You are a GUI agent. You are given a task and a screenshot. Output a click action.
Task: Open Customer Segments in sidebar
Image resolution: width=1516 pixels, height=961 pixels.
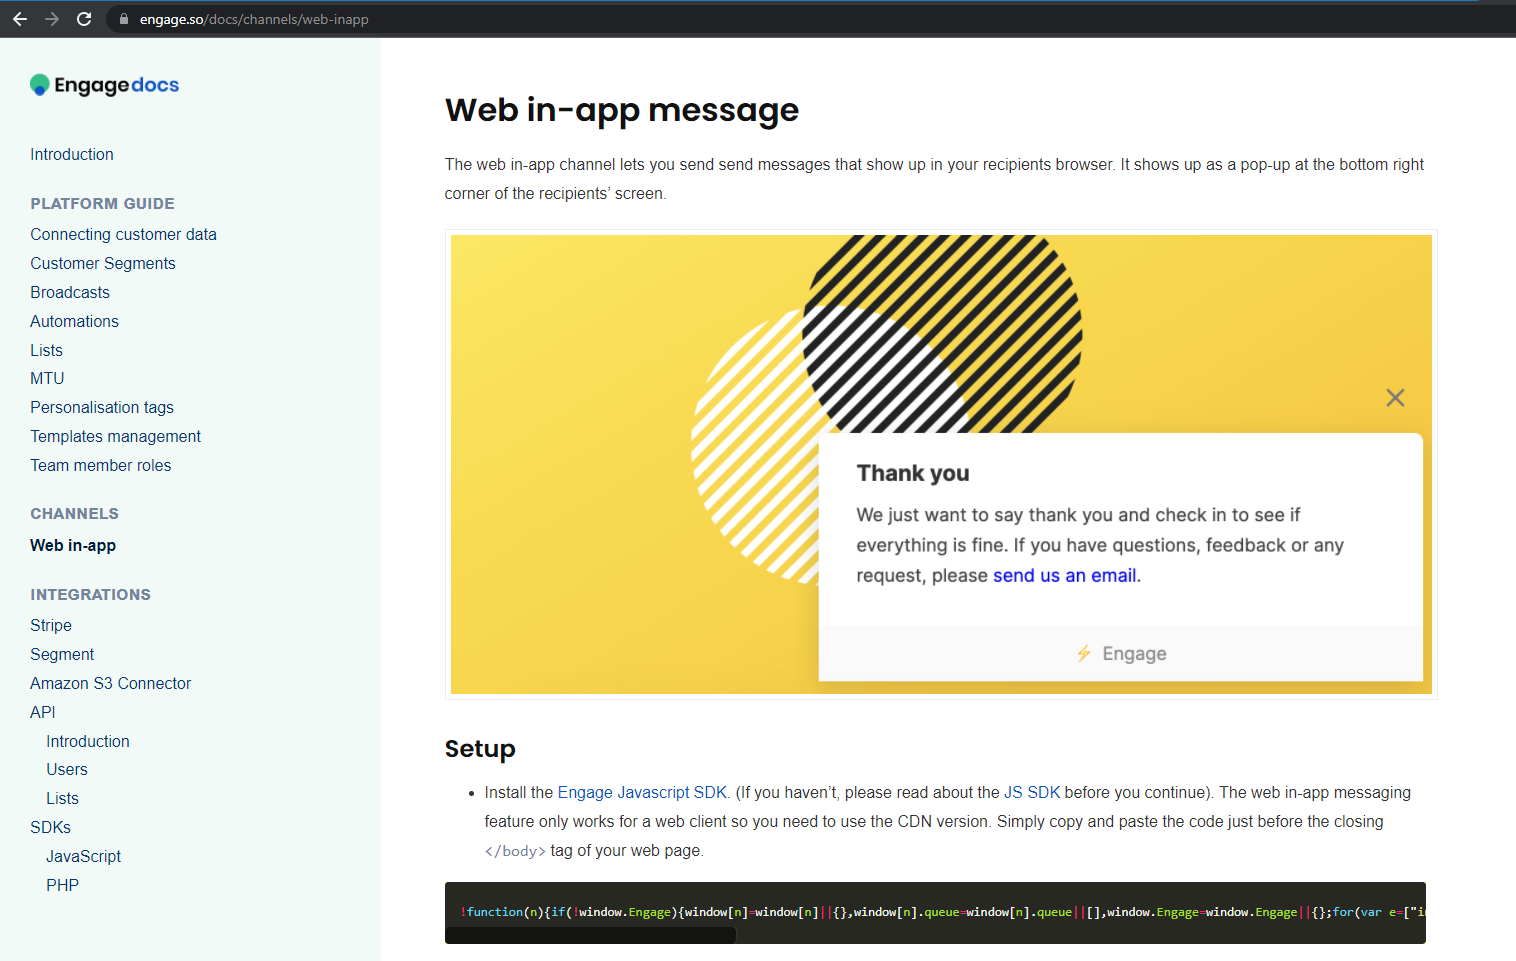[102, 263]
